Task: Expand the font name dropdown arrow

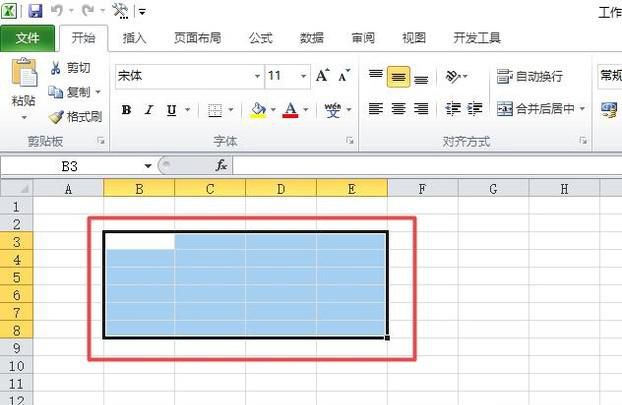Action: pos(257,76)
